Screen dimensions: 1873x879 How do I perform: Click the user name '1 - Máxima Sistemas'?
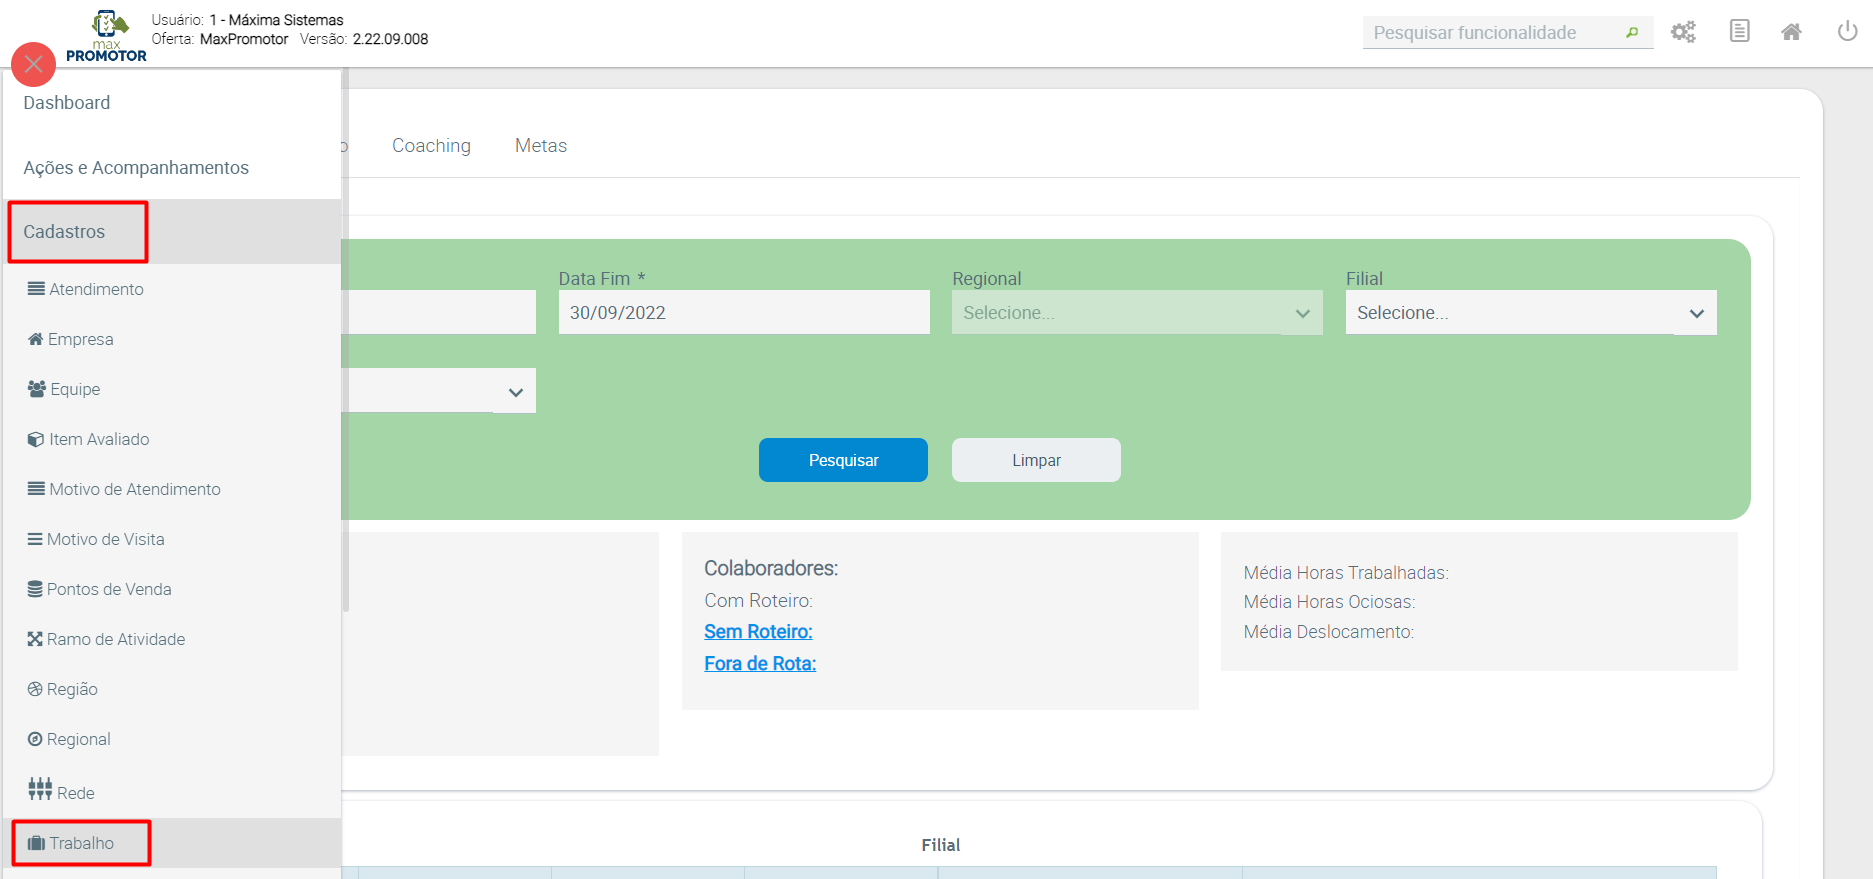point(276,20)
